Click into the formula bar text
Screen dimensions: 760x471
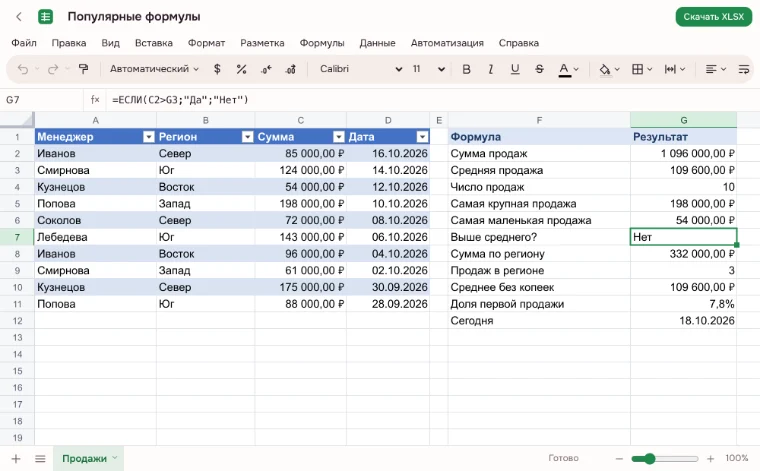click(x=180, y=100)
